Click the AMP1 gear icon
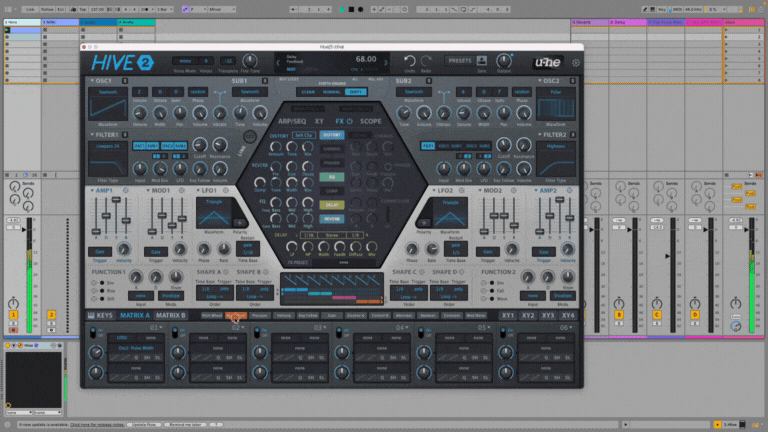The width and height of the screenshot is (768, 432). point(126,190)
